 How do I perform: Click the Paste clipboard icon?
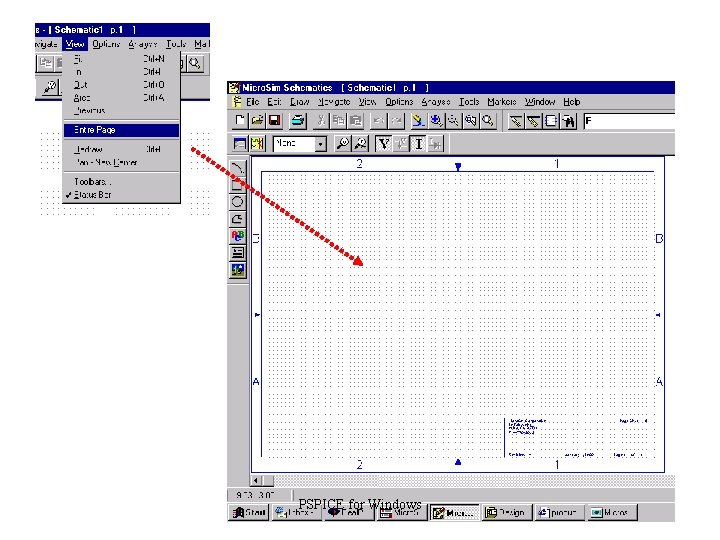356,121
